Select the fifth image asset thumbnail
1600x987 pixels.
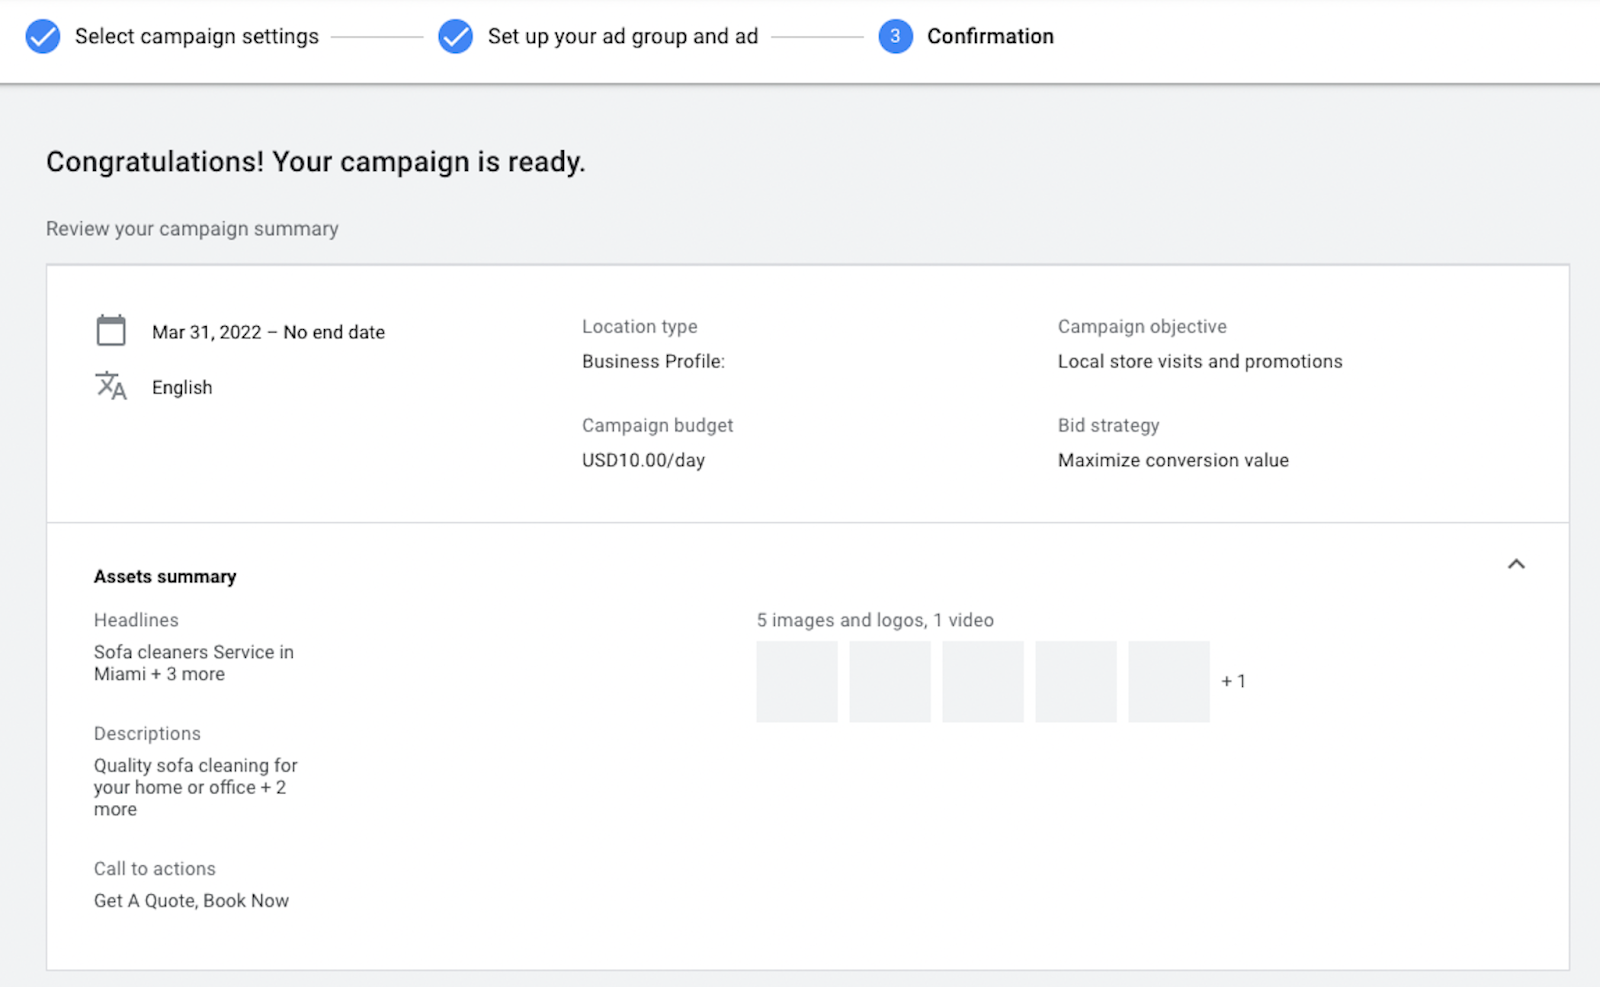(1169, 682)
